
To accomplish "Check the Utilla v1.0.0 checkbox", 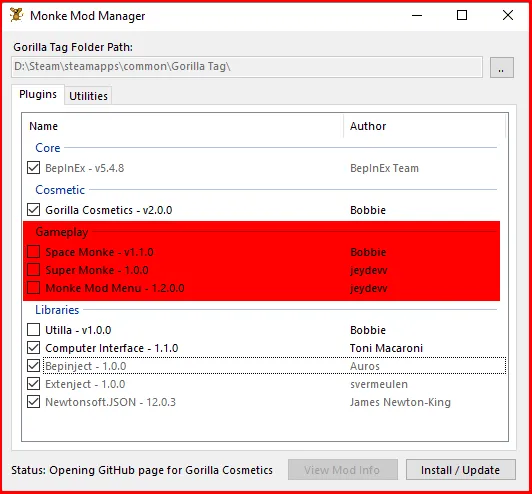I will pyautogui.click(x=33, y=330).
